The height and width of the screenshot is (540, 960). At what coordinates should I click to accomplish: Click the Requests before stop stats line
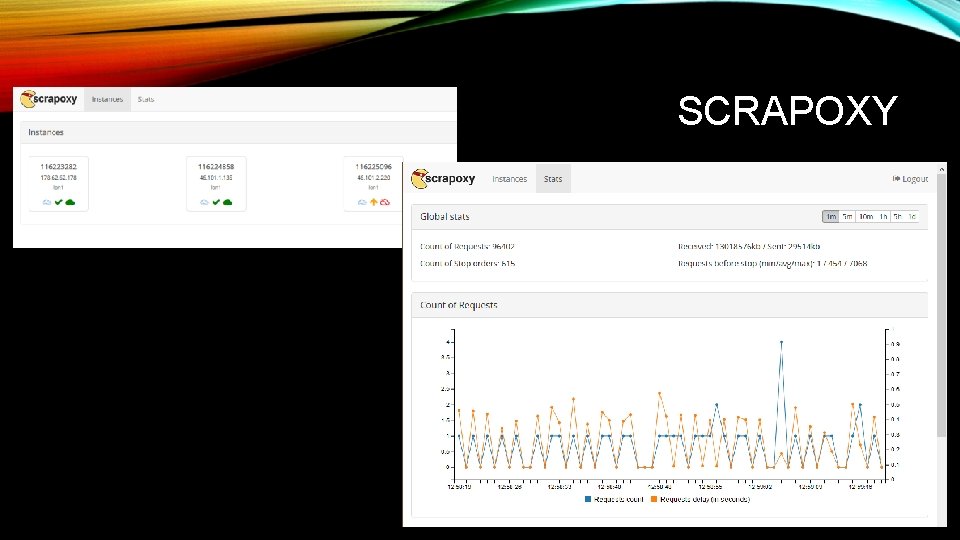tap(773, 263)
